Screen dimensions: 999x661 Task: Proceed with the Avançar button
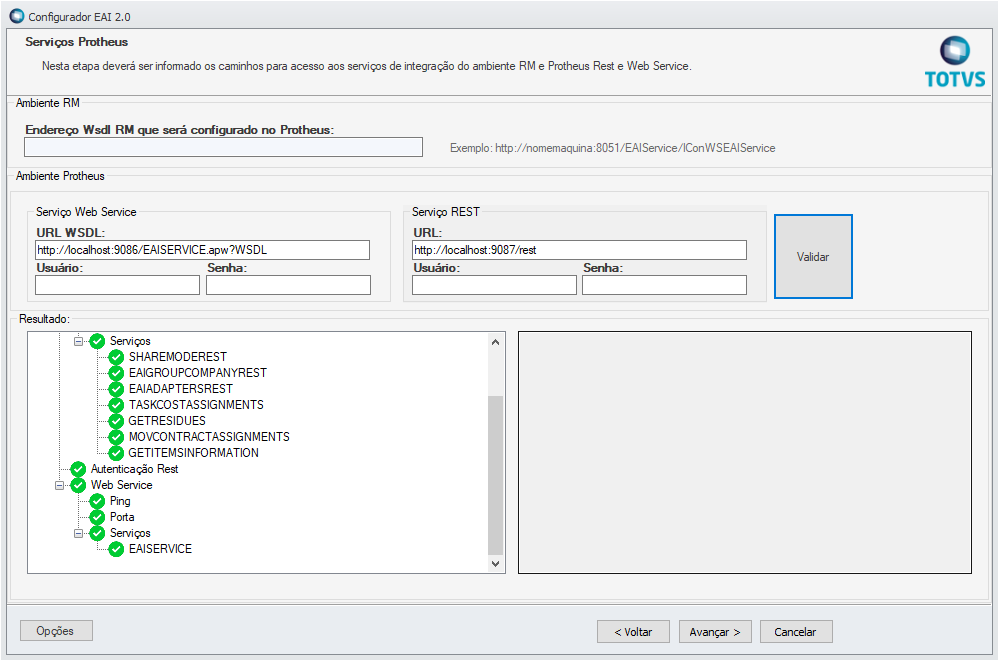[x=715, y=632]
